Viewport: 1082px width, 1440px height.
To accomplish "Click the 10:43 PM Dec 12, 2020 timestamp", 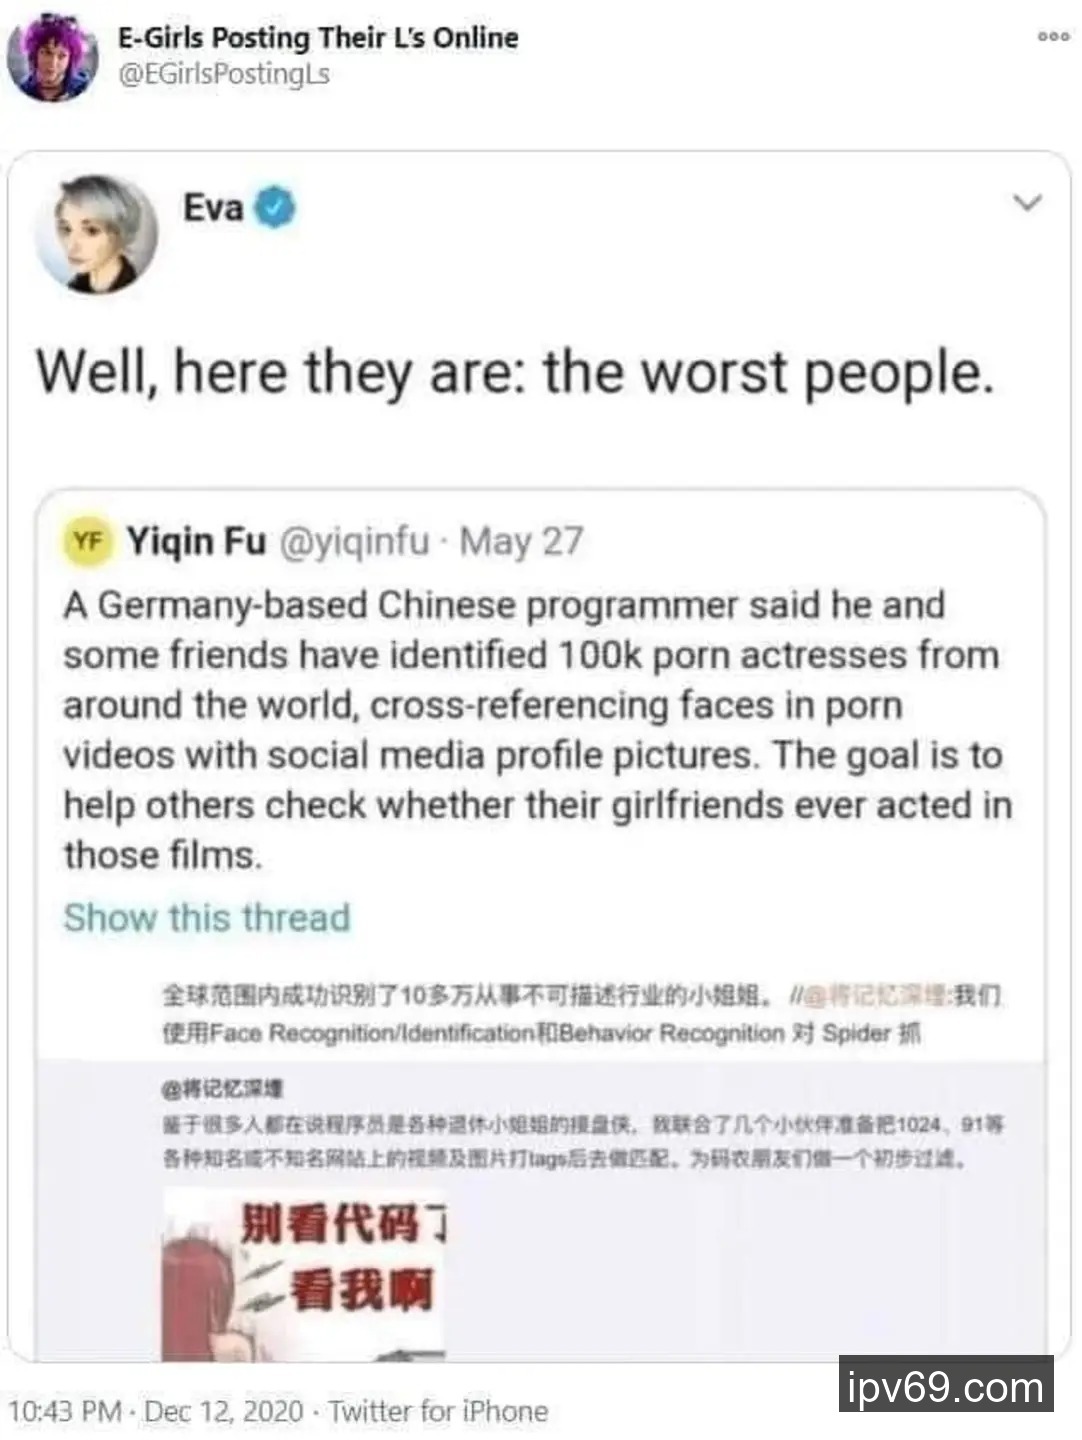I will [x=156, y=1411].
